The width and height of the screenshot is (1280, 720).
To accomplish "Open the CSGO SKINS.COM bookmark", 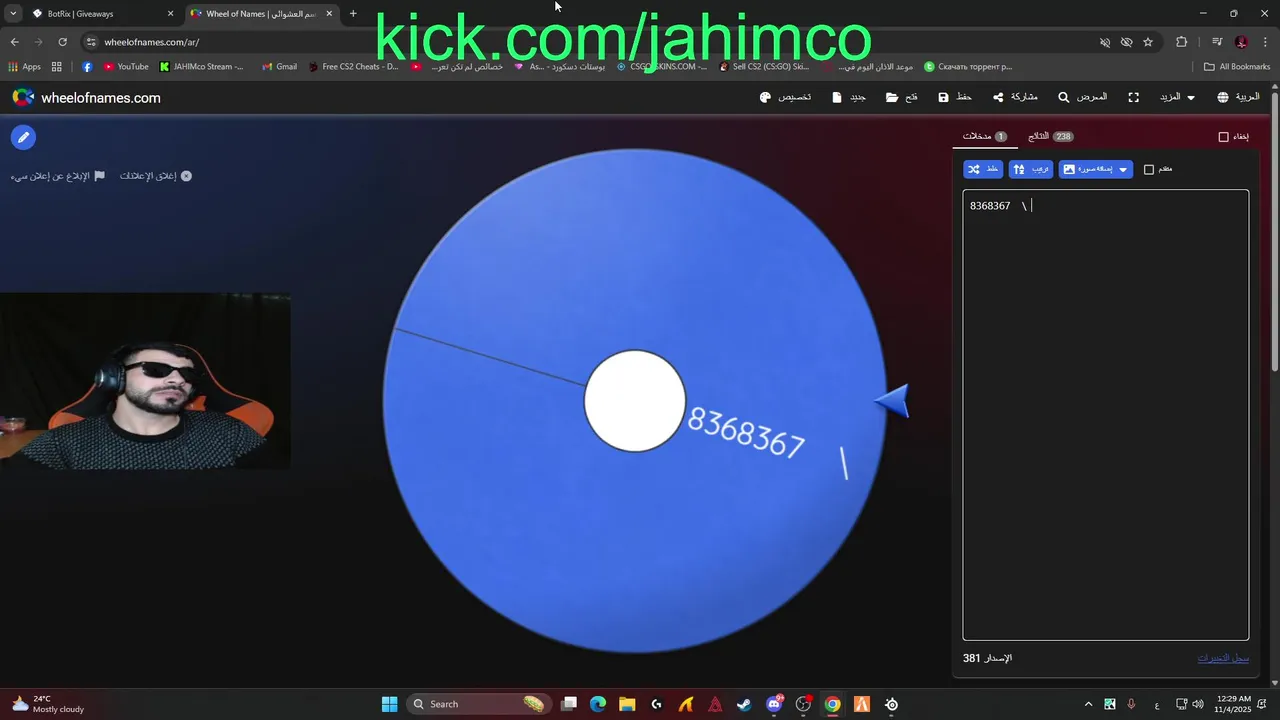I will (x=661, y=67).
